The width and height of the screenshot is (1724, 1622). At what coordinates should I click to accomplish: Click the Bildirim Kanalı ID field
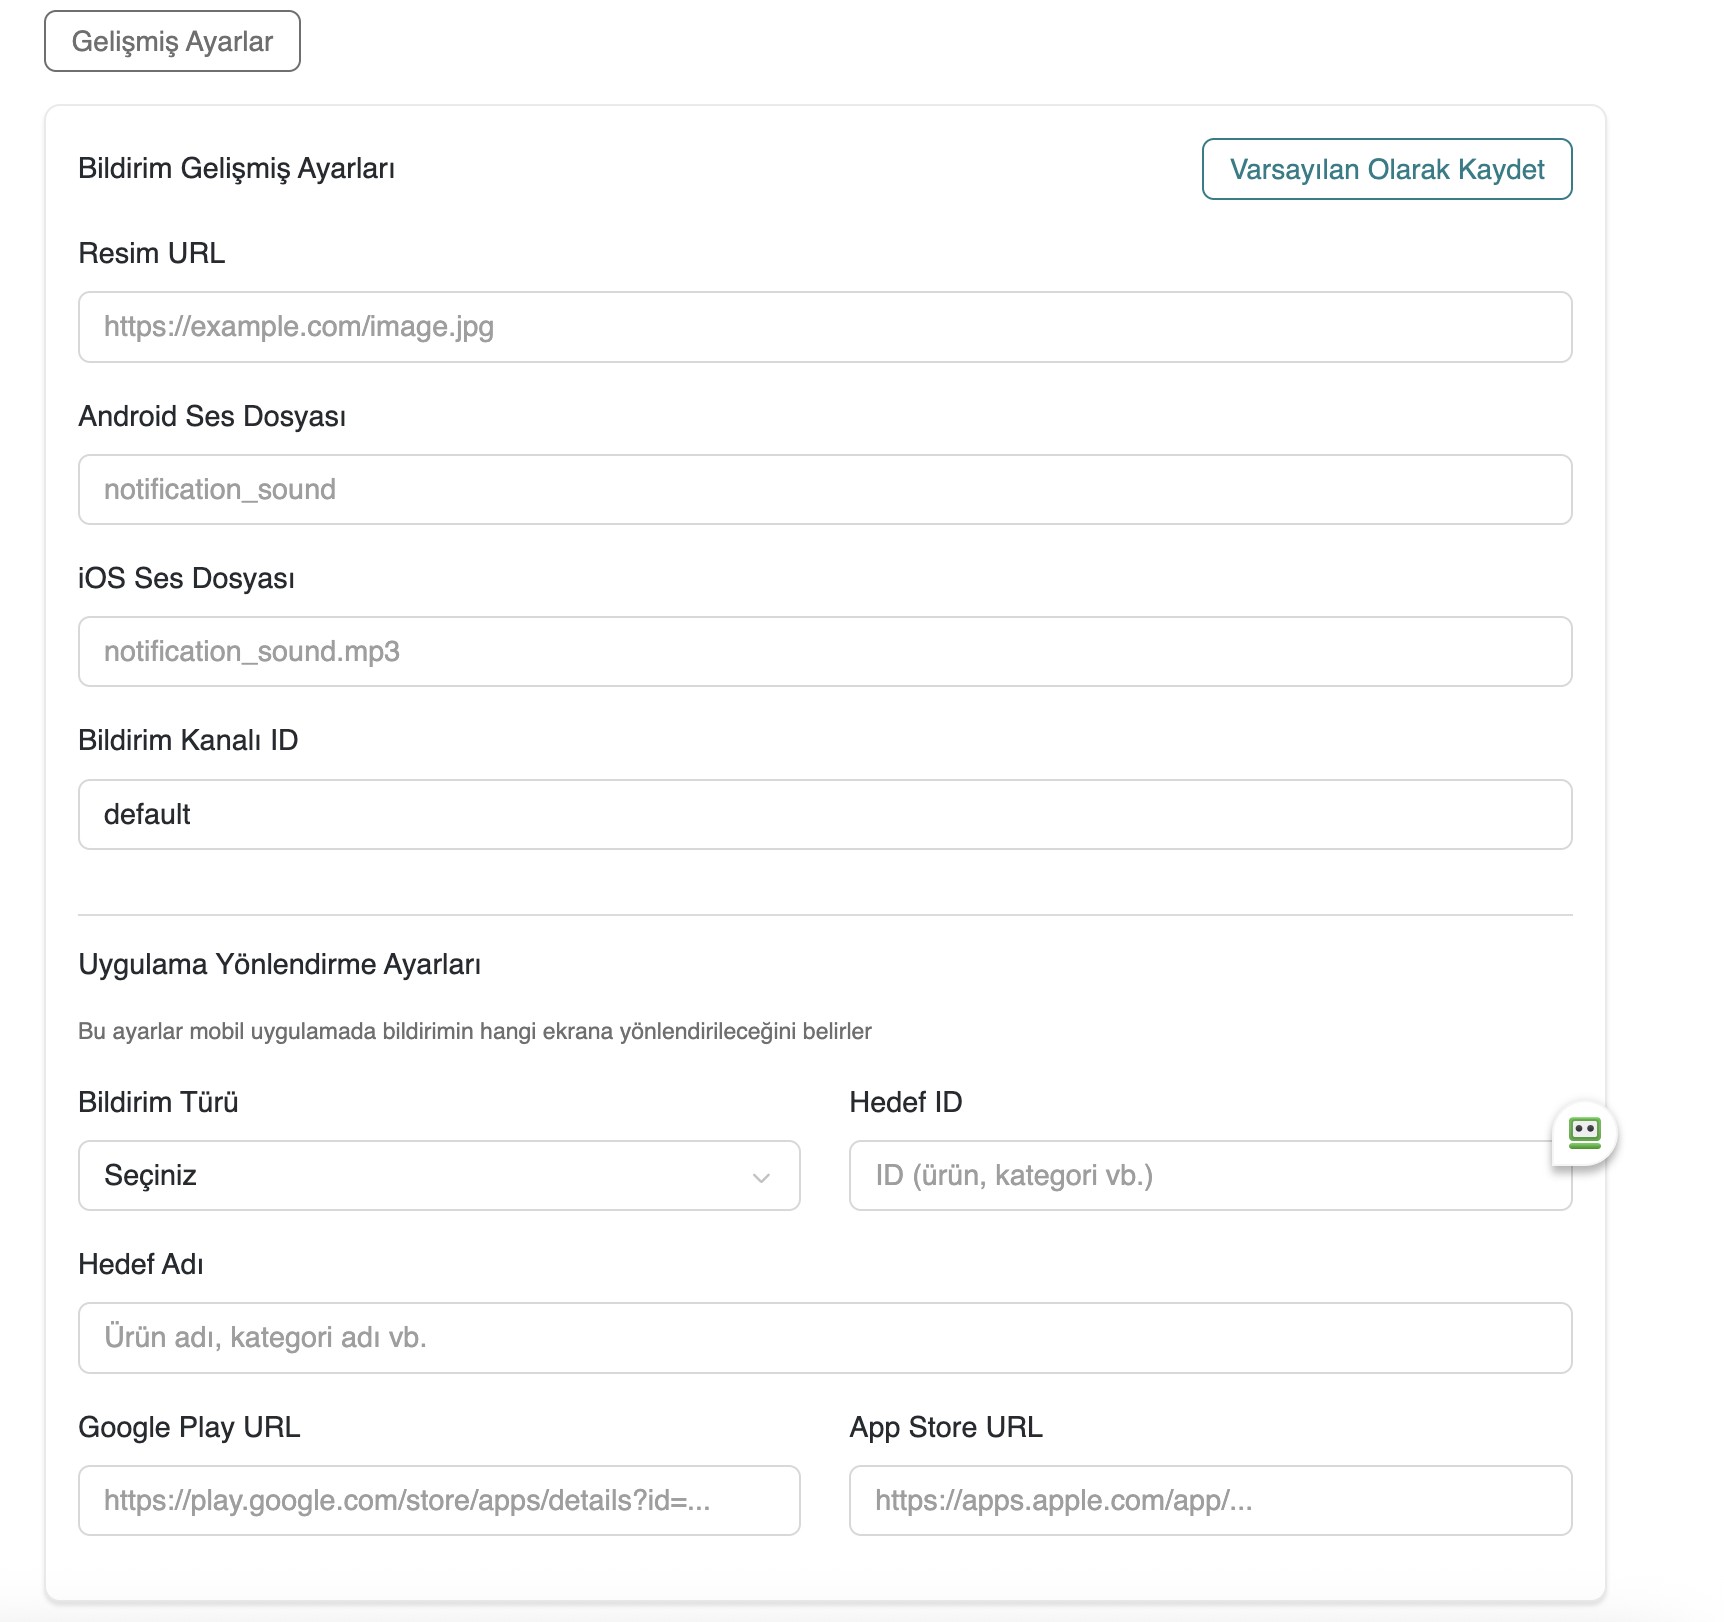824,814
